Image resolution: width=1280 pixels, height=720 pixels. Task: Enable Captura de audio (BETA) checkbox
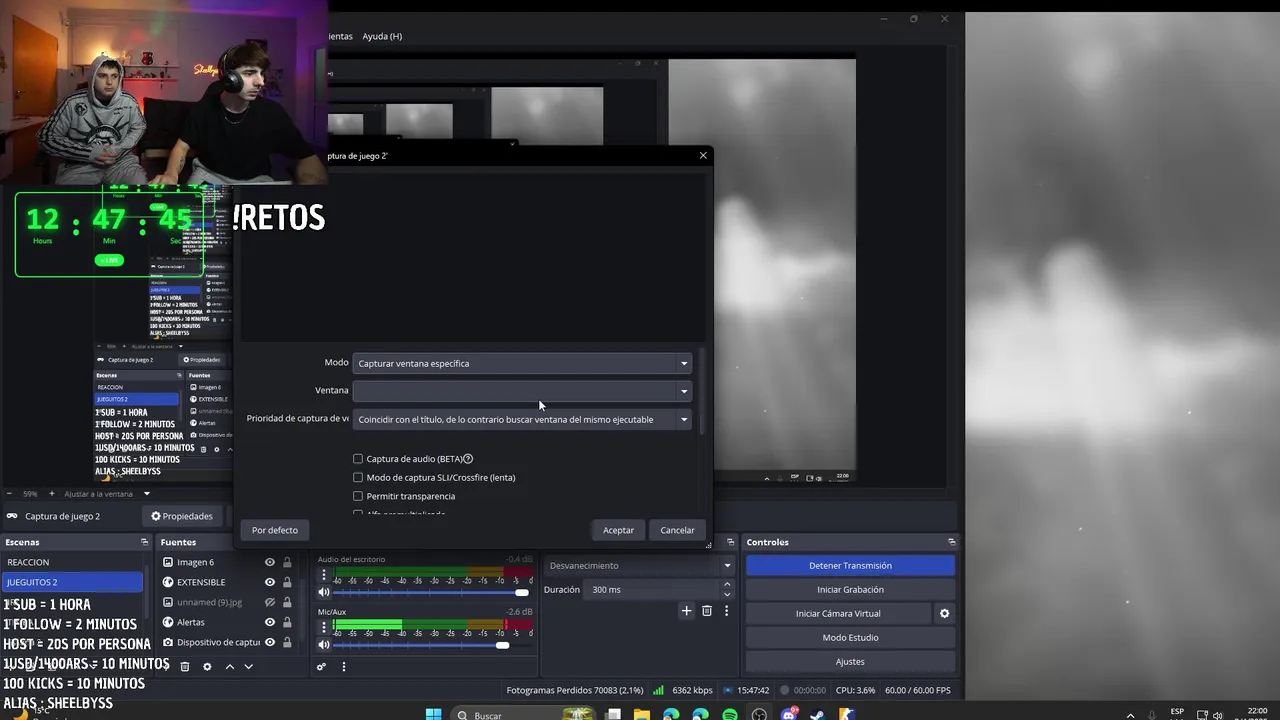(358, 459)
